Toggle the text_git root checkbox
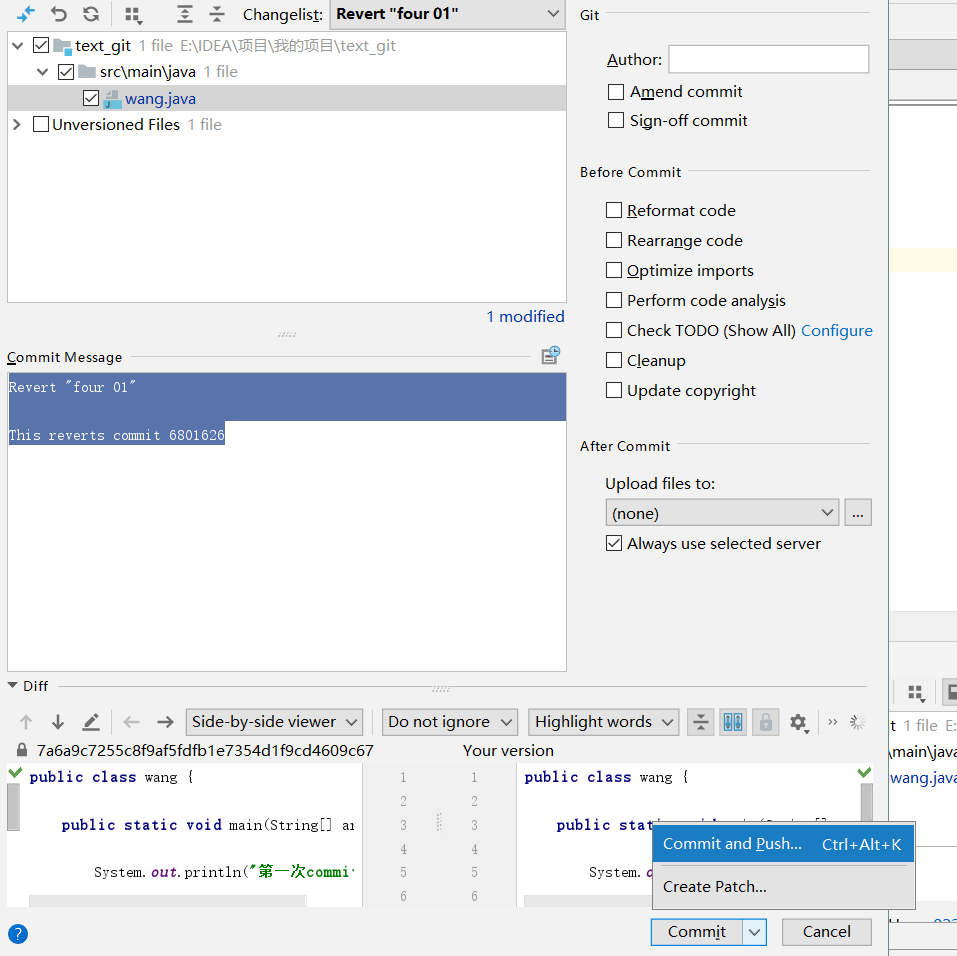Viewport: 957px width, 956px height. point(41,45)
